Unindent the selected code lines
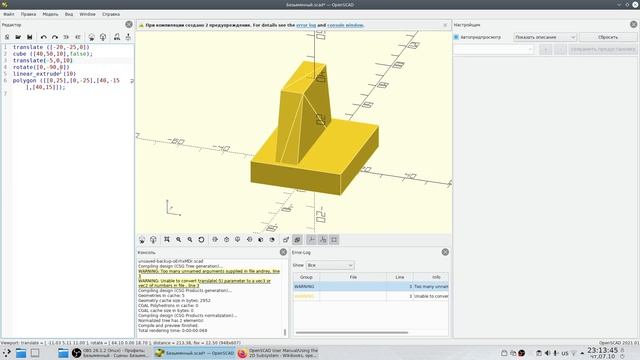 [66, 37]
